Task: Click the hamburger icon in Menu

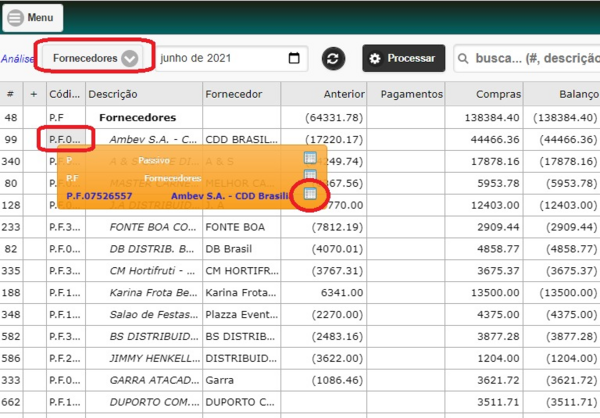Action: pyautogui.click(x=16, y=18)
